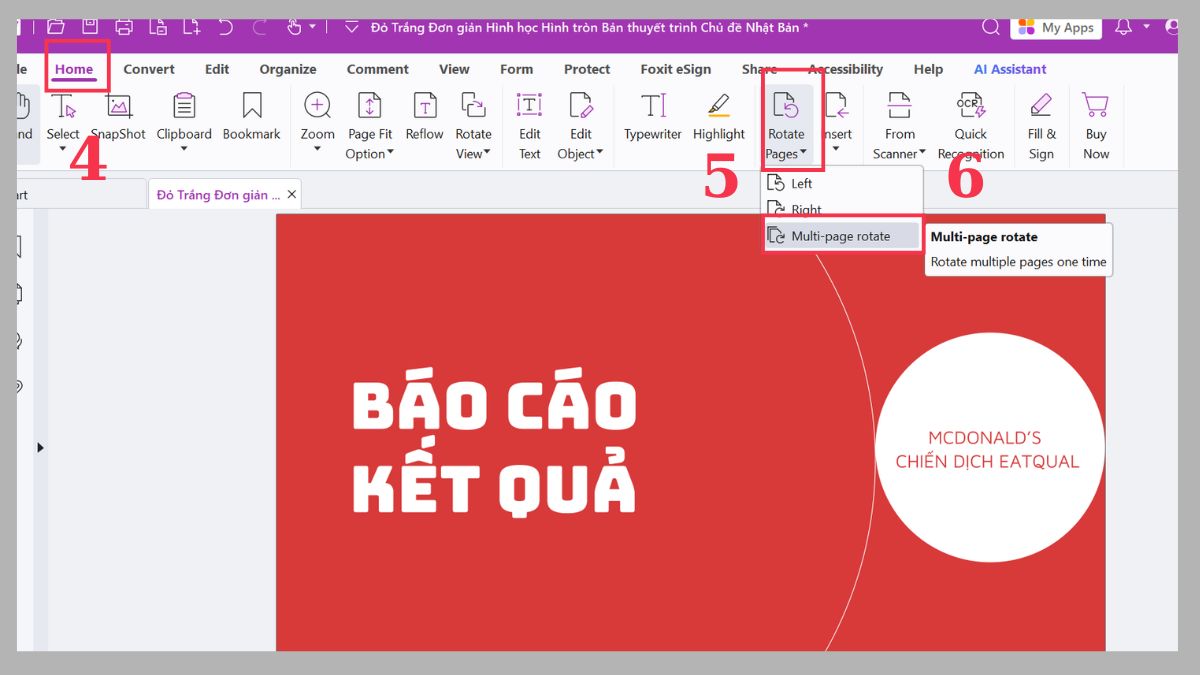
Task: Open the Fill & Sign tool
Action: coord(1041,120)
